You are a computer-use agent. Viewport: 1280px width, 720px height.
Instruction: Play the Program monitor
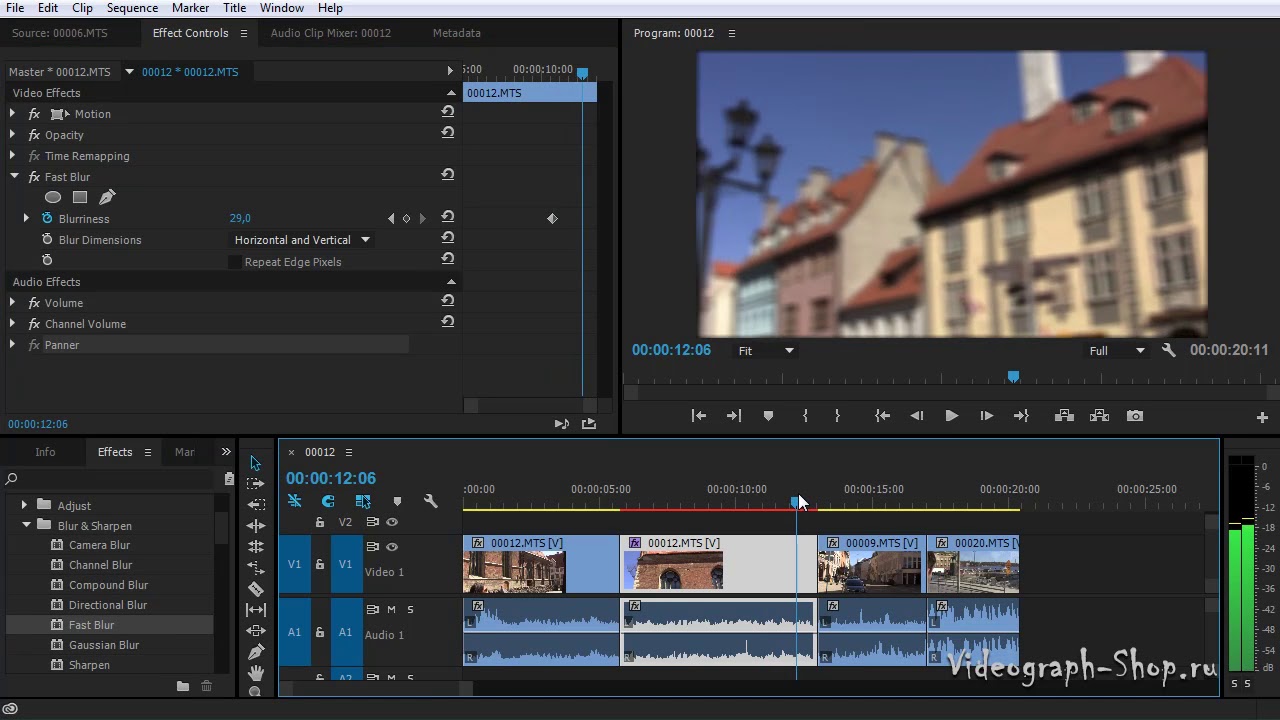point(951,416)
